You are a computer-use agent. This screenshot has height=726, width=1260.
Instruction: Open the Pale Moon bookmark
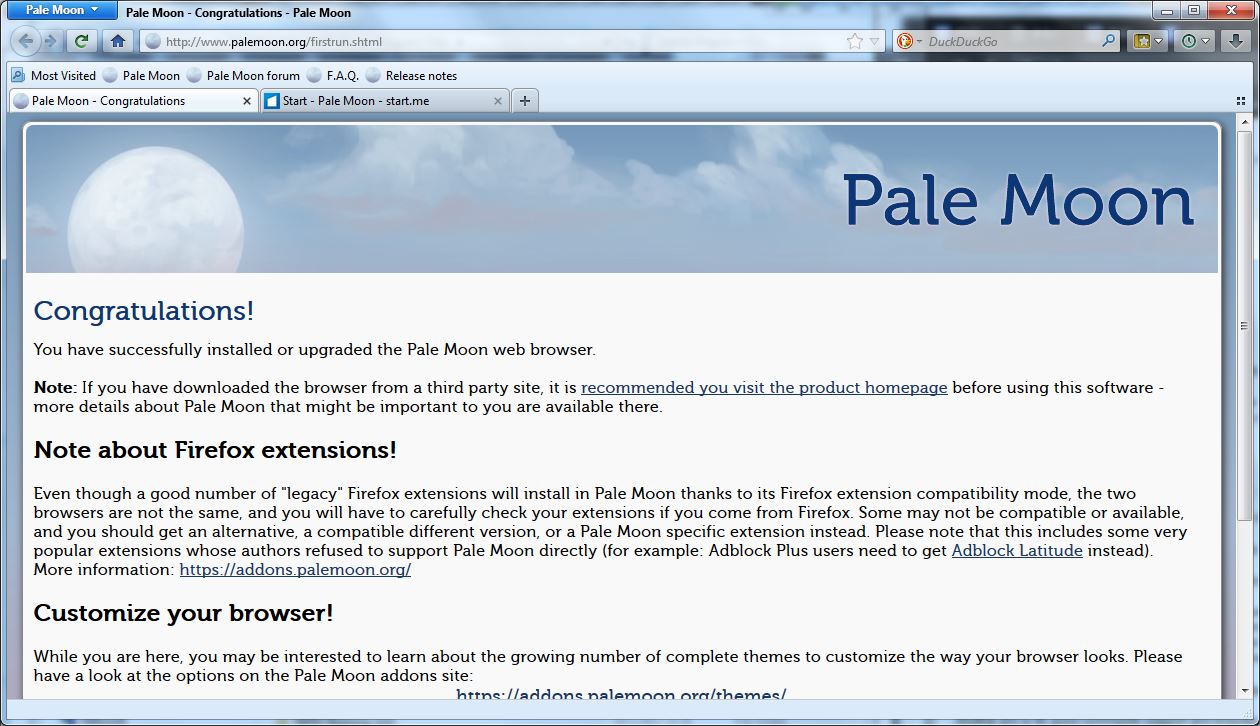[x=142, y=76]
